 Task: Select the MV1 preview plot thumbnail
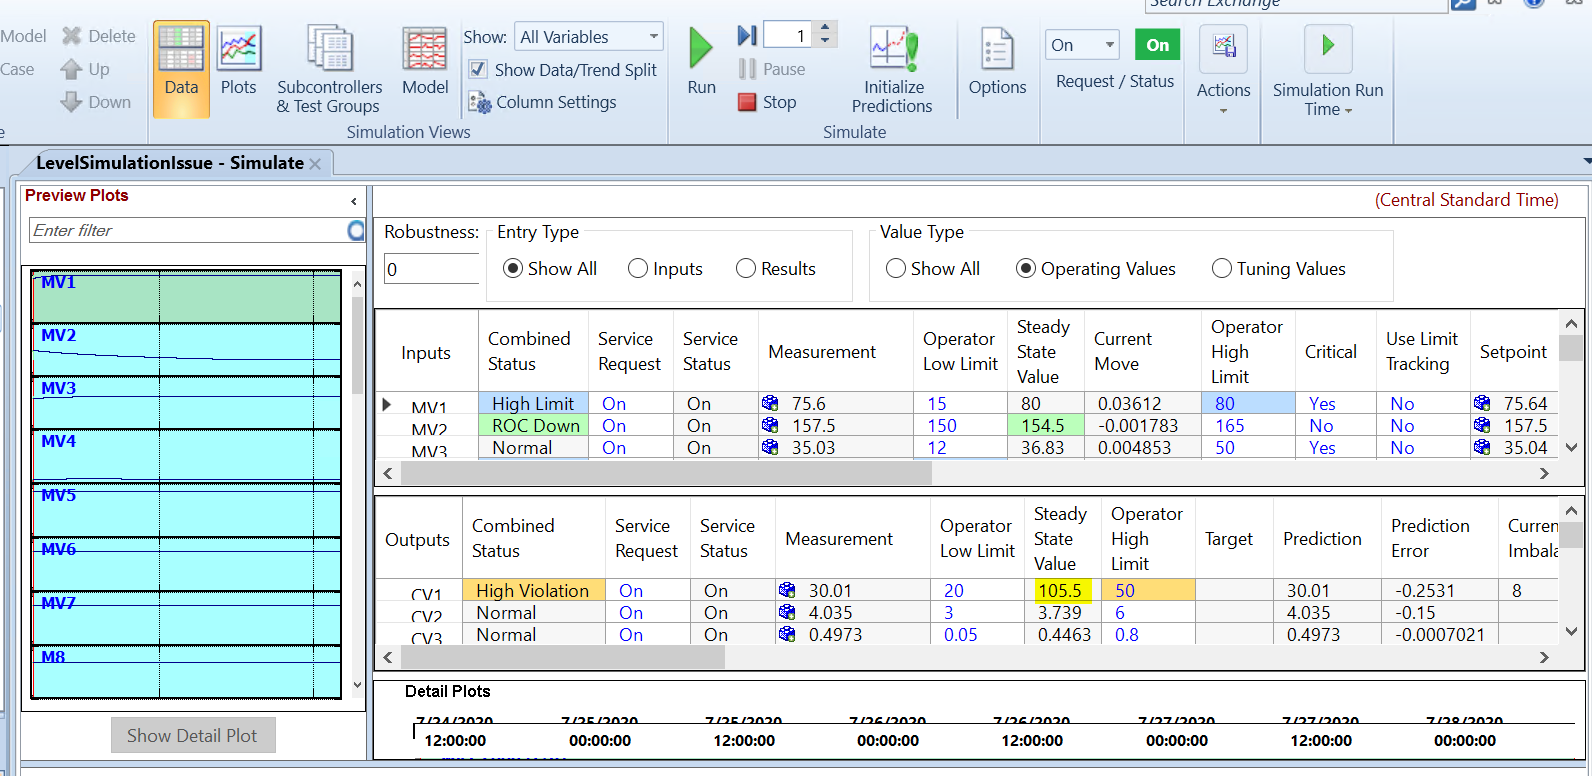(186, 297)
